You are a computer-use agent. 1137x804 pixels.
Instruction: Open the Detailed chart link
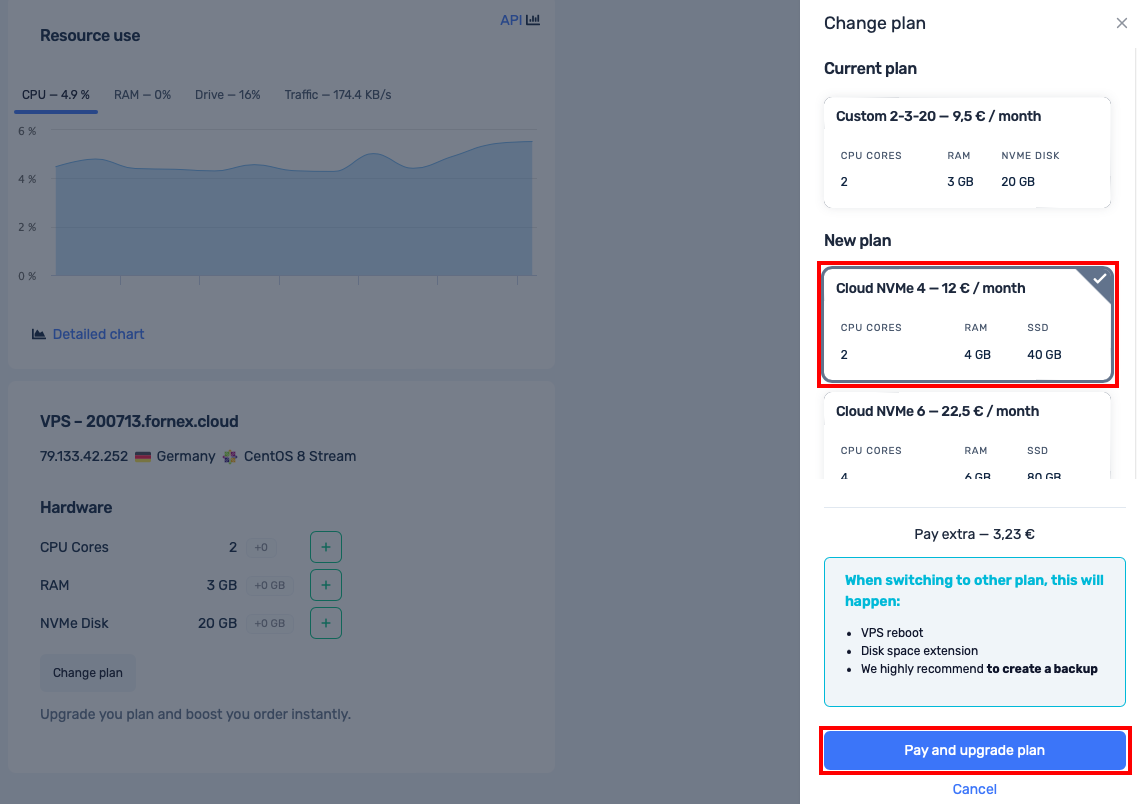98,334
